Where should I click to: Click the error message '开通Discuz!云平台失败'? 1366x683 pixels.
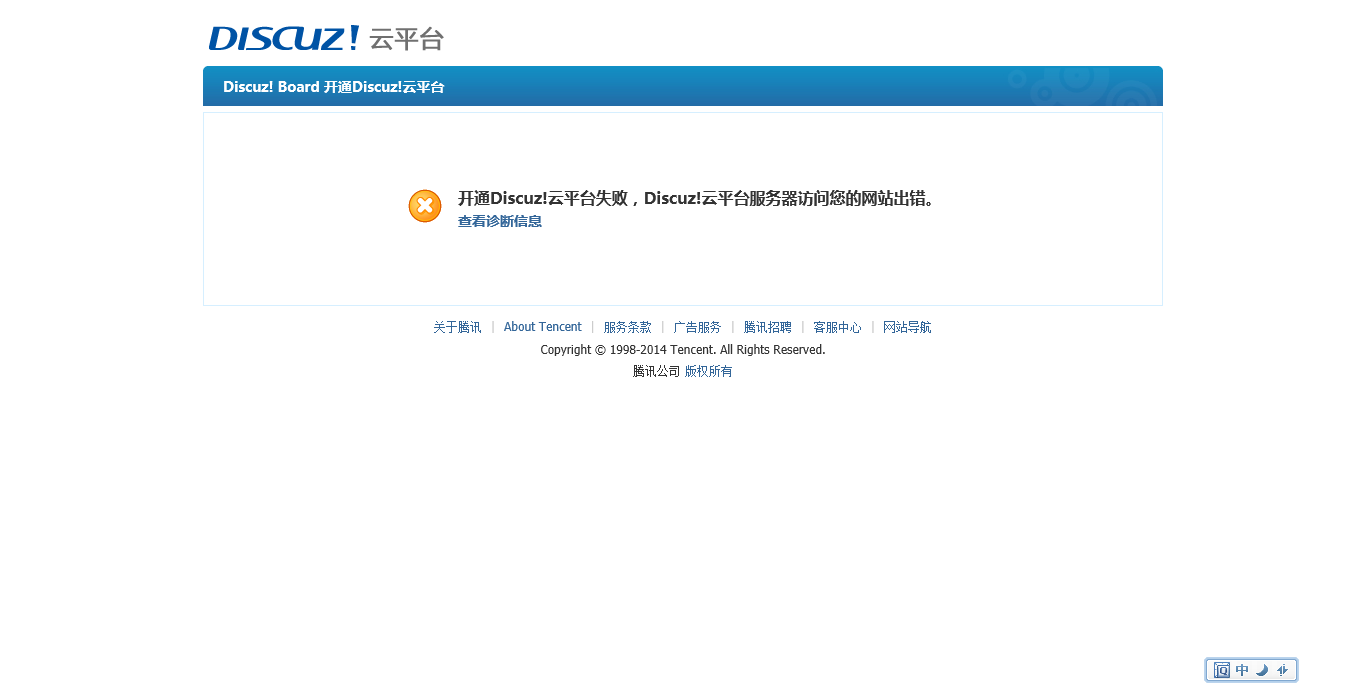pos(542,198)
